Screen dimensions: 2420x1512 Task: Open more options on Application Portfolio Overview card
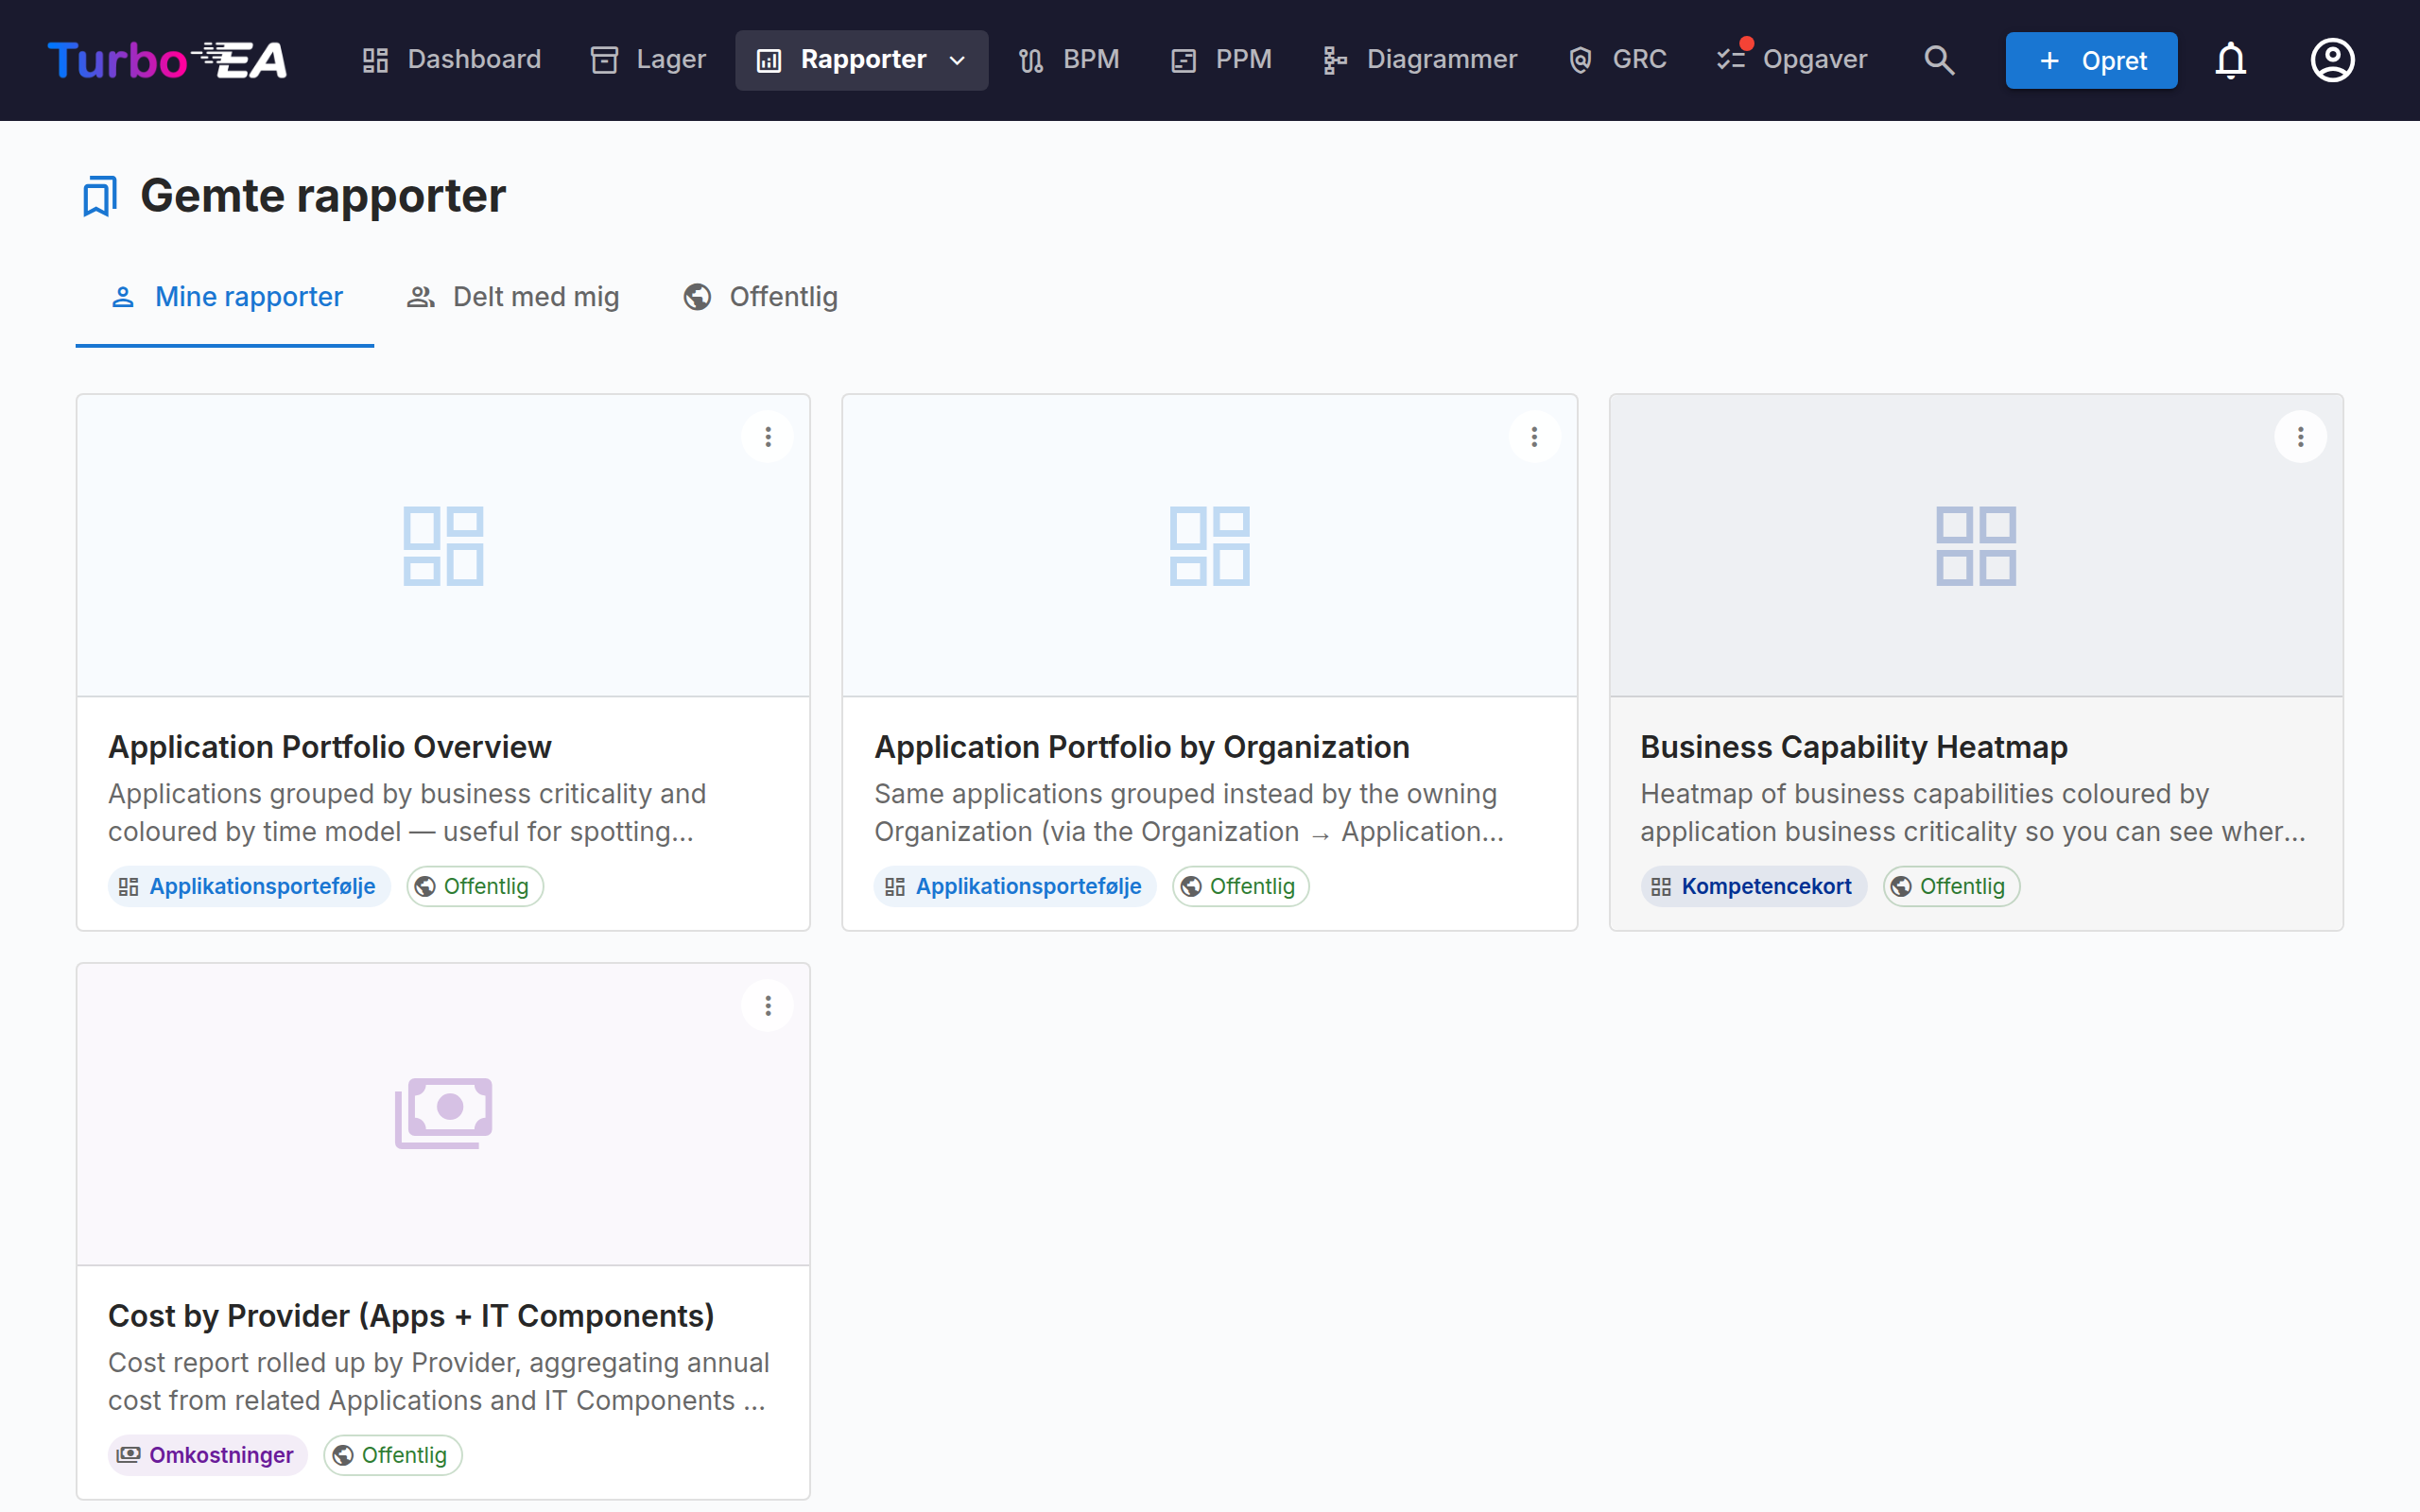pos(768,437)
